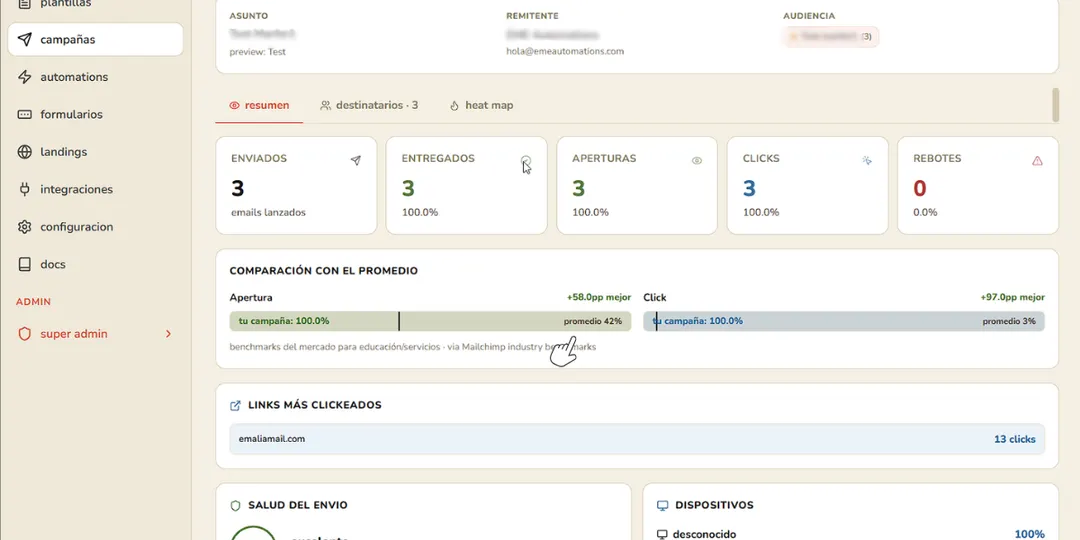Open the campañas sidebar item
The height and width of the screenshot is (540, 1080).
(x=95, y=39)
